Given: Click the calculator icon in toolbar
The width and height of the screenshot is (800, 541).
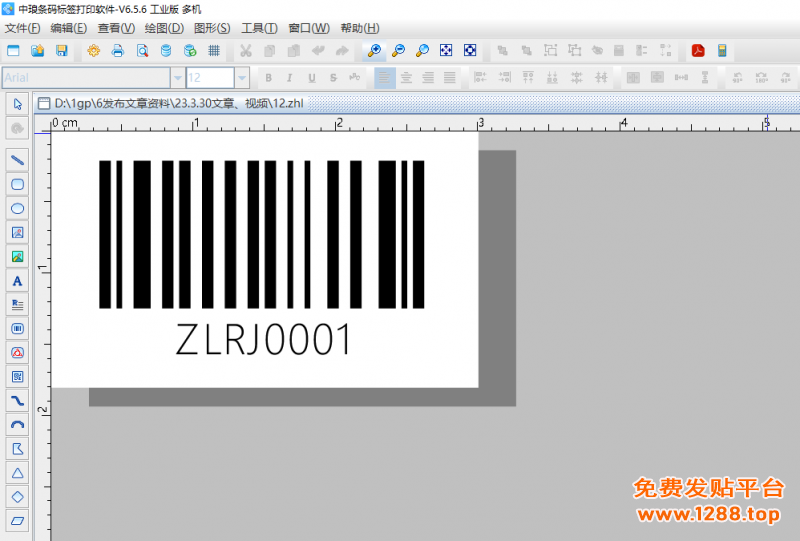Looking at the screenshot, I should pyautogui.click(x=722, y=51).
